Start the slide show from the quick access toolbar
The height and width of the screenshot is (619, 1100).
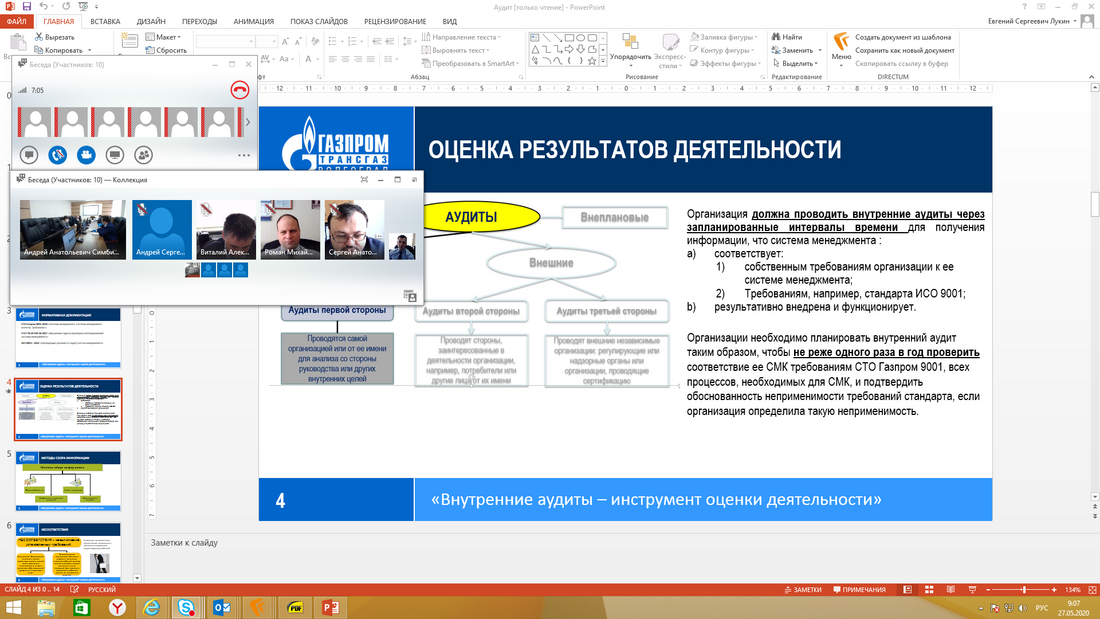click(x=83, y=6)
